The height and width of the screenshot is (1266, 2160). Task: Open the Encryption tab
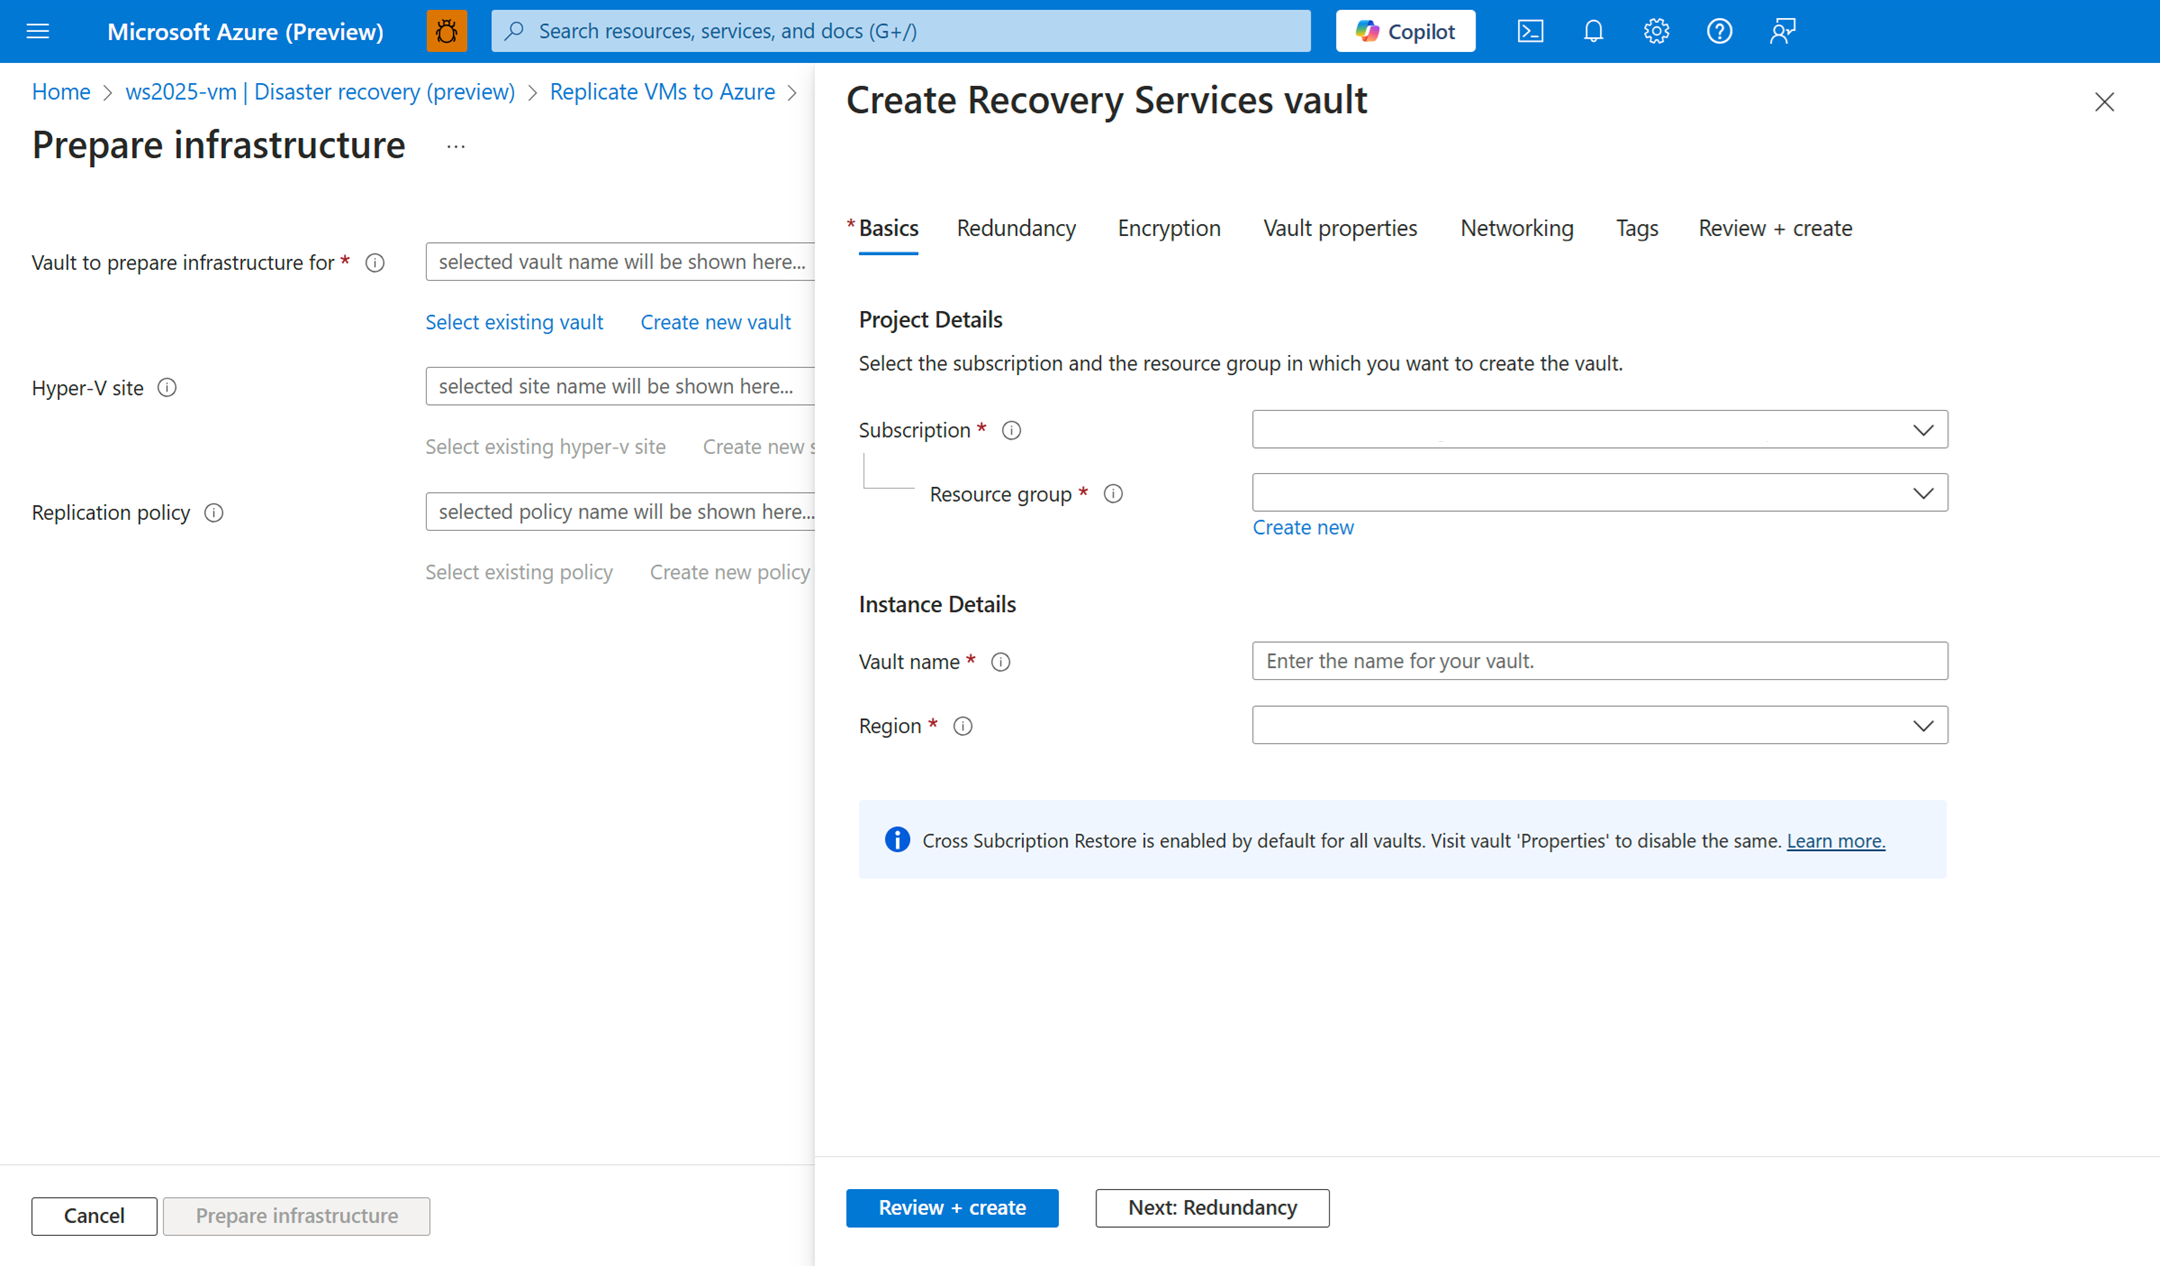coord(1168,228)
